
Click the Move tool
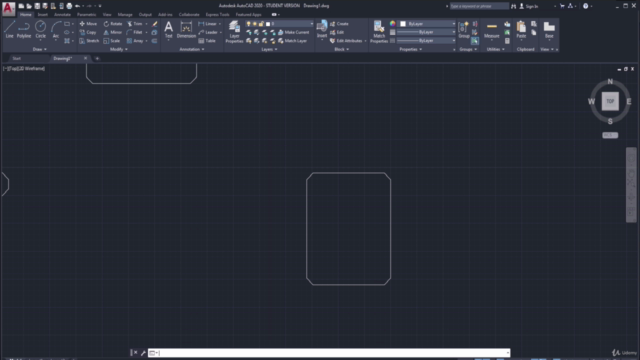(88, 24)
